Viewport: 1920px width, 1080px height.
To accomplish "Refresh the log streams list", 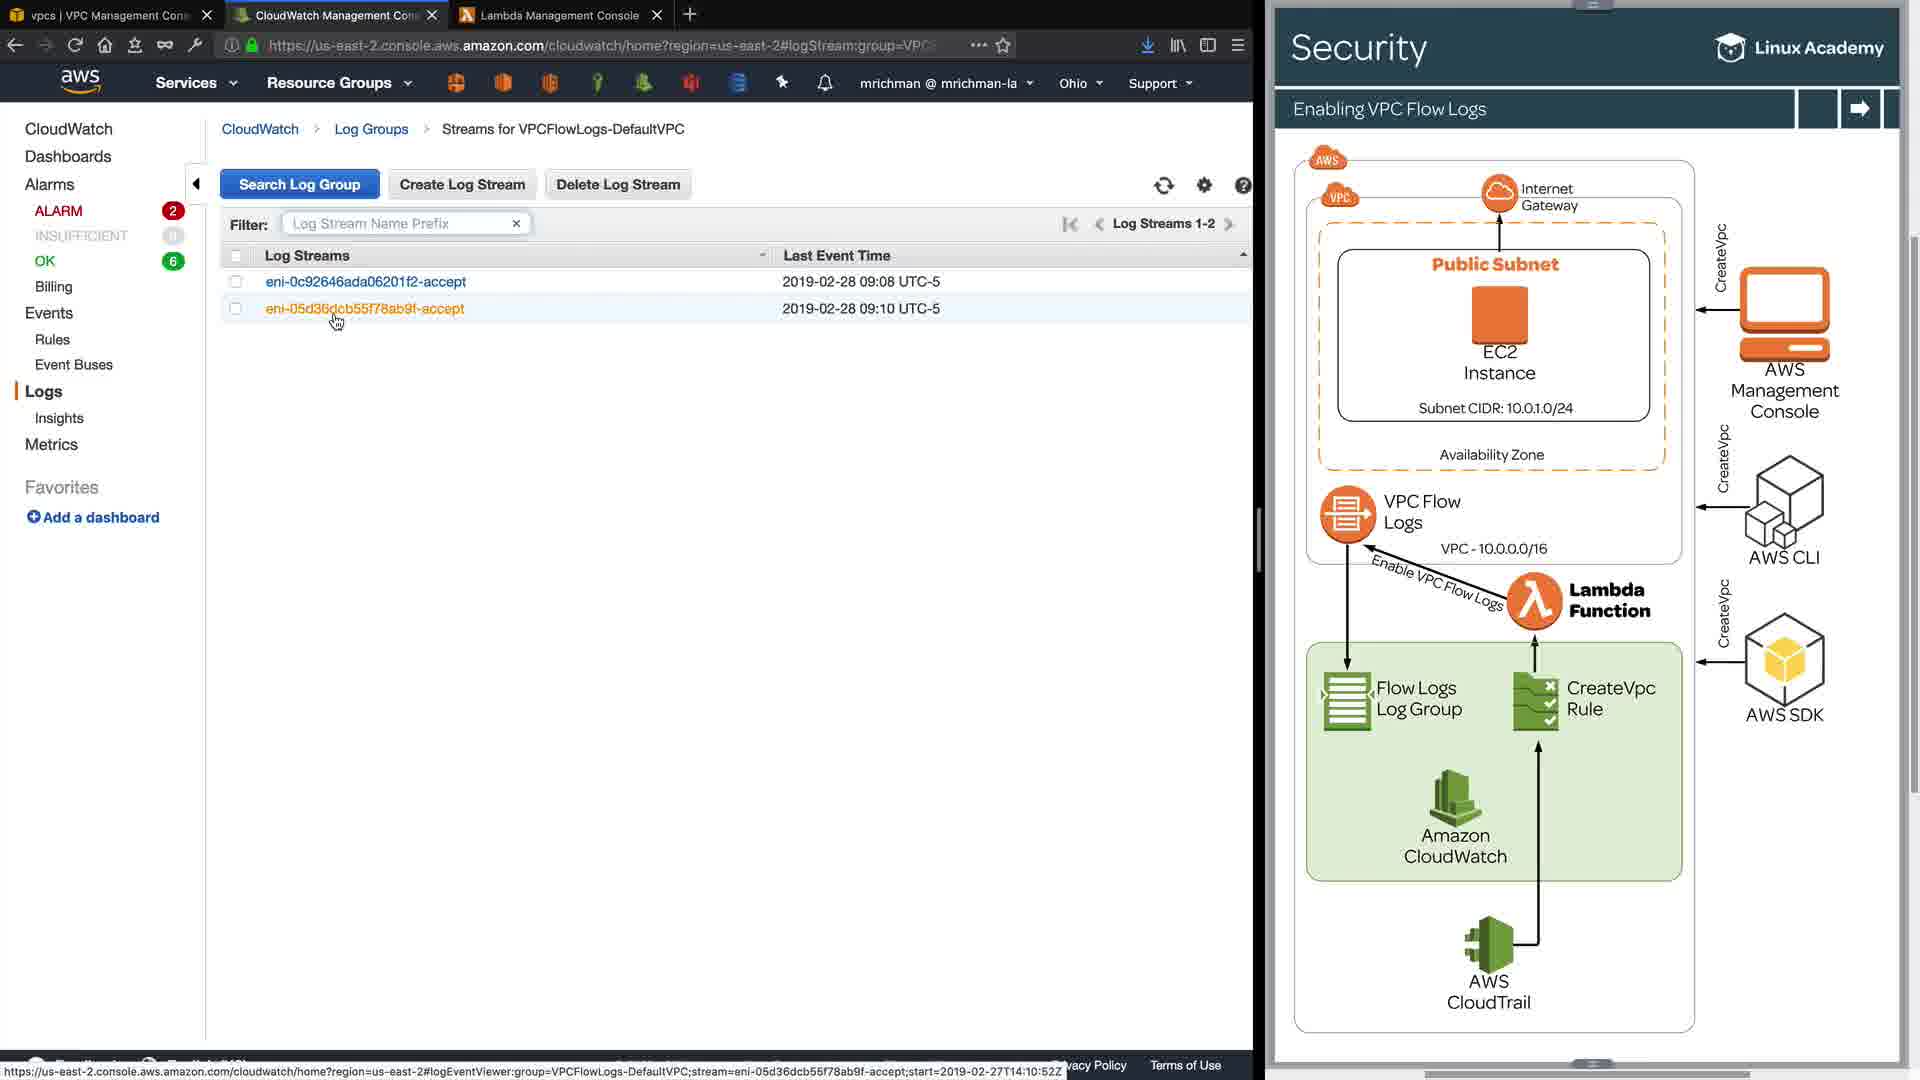I will (x=1163, y=185).
